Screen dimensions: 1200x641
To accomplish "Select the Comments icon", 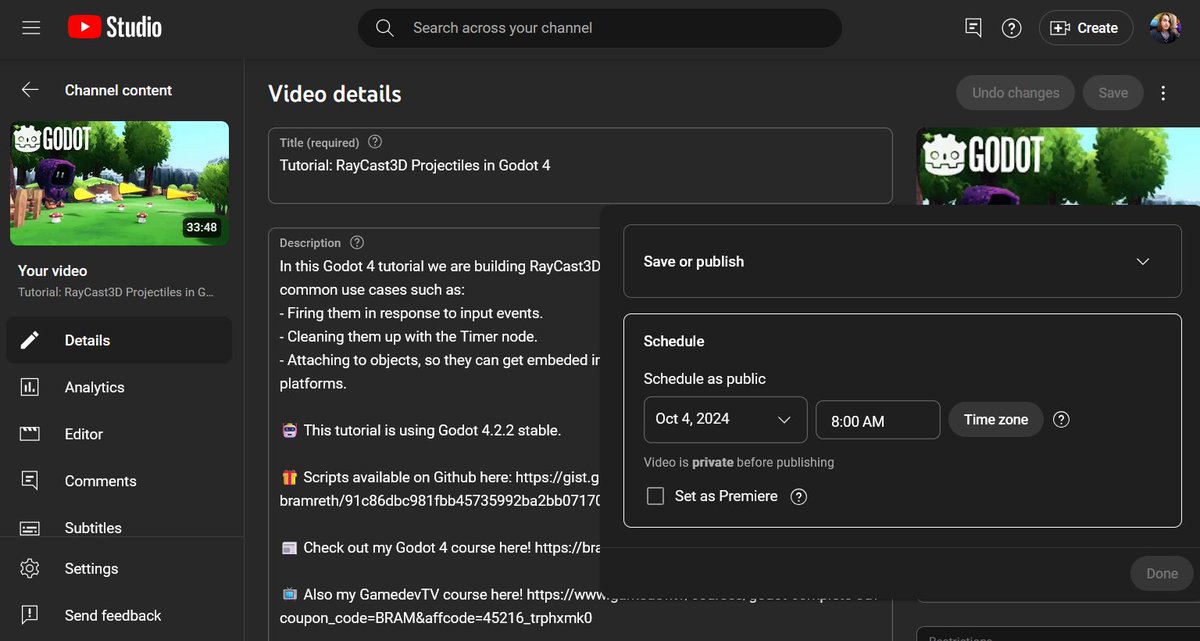I will (x=30, y=481).
